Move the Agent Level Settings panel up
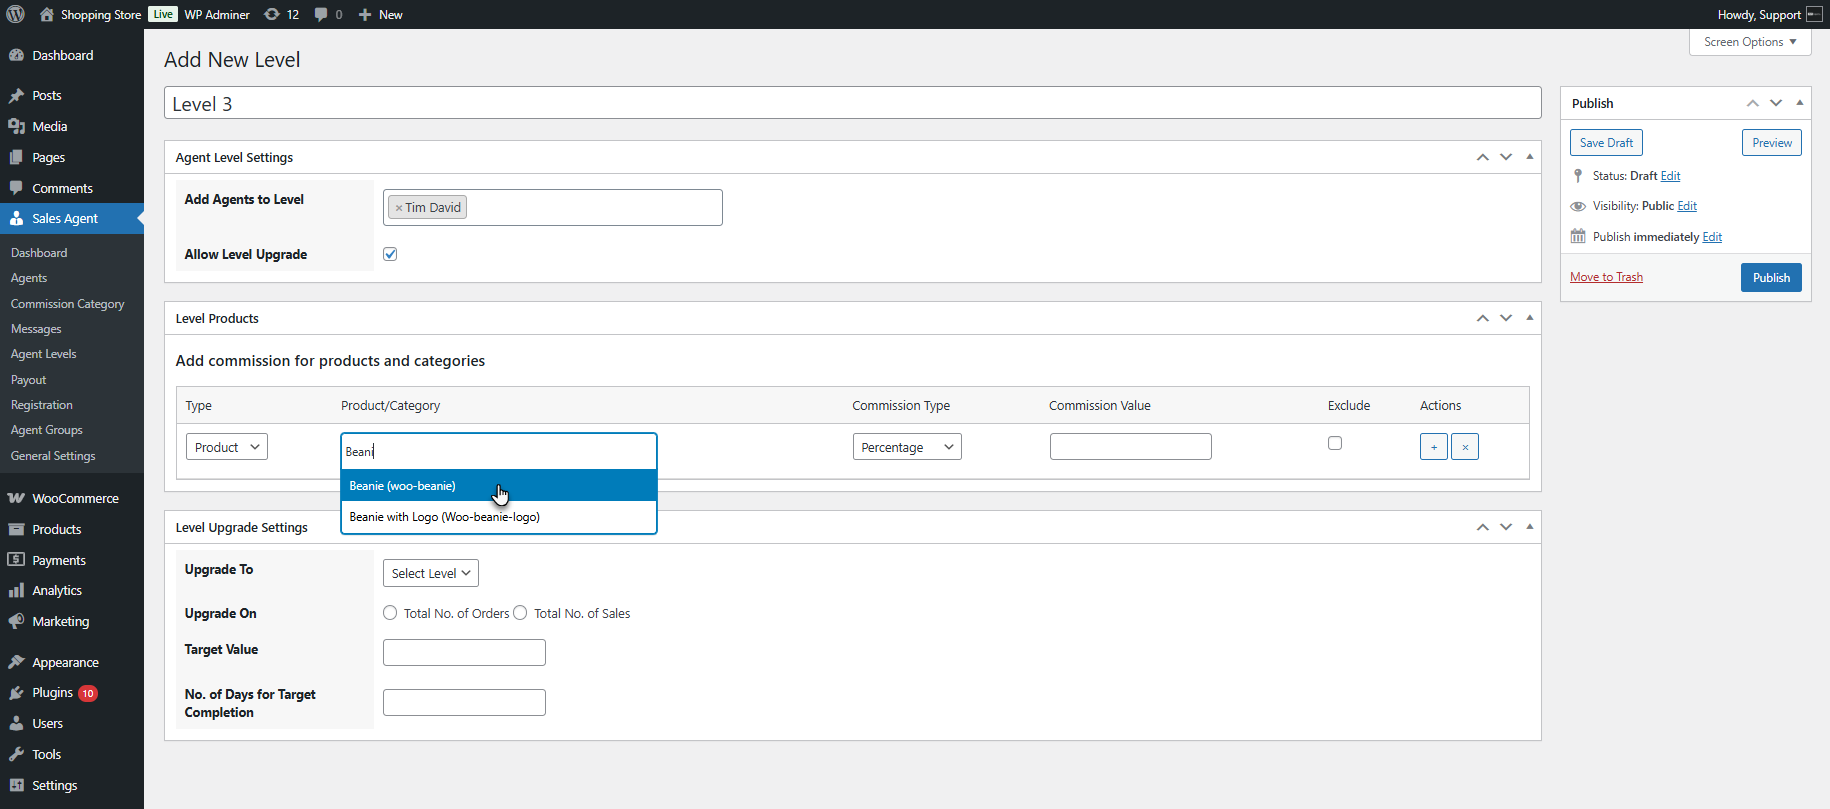The height and width of the screenshot is (809, 1830). [x=1483, y=157]
